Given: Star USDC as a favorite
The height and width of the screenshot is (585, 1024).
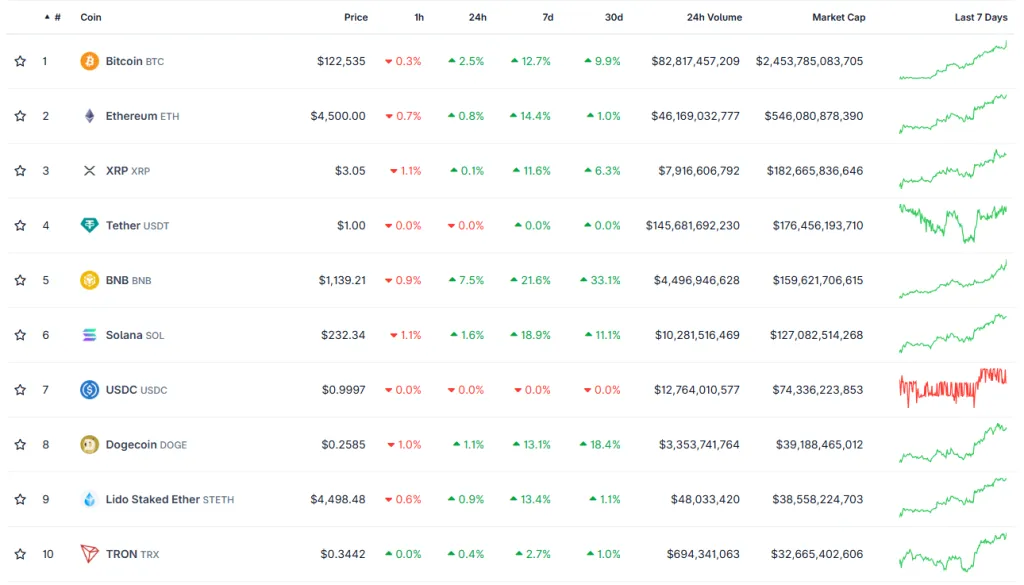Looking at the screenshot, I should (20, 390).
